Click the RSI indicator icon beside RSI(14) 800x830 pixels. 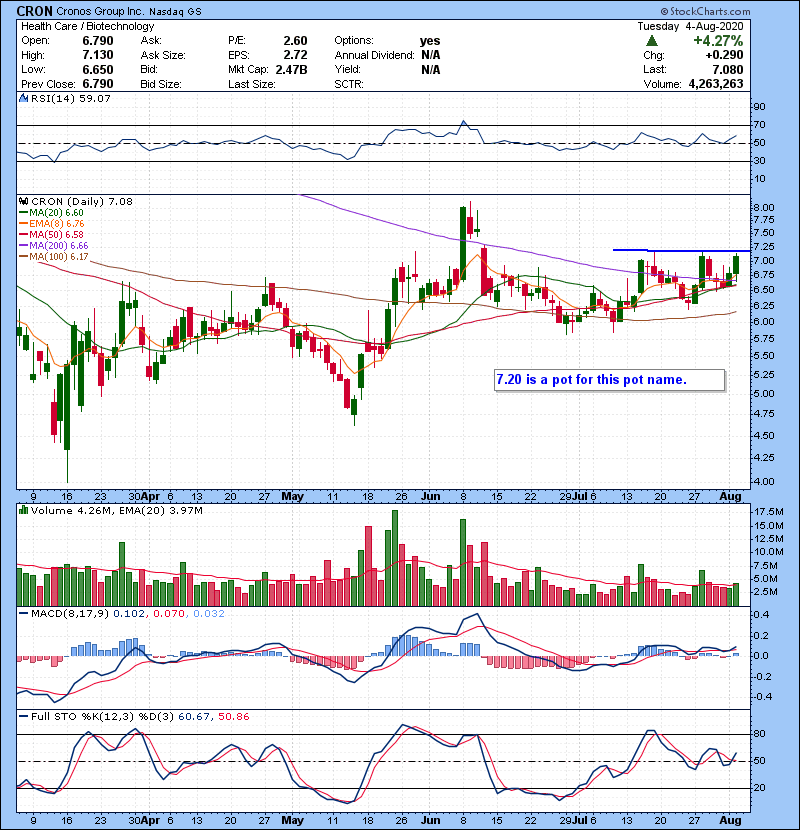[x=24, y=98]
